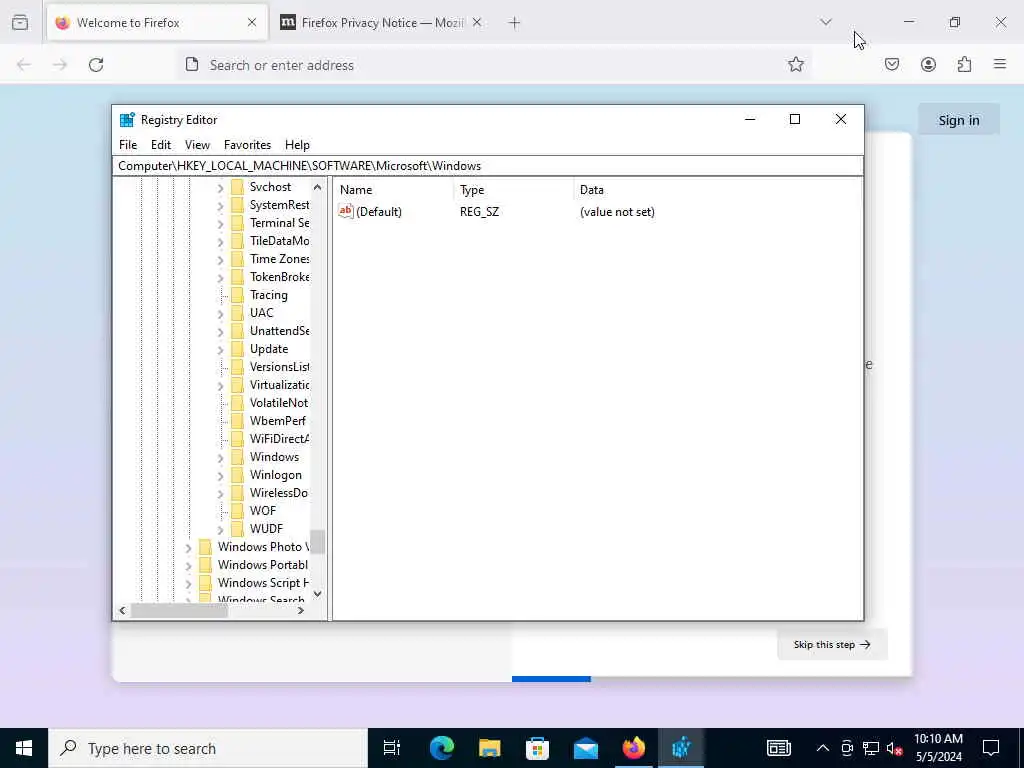Select the WOF key in the tree

pyautogui.click(x=263, y=511)
